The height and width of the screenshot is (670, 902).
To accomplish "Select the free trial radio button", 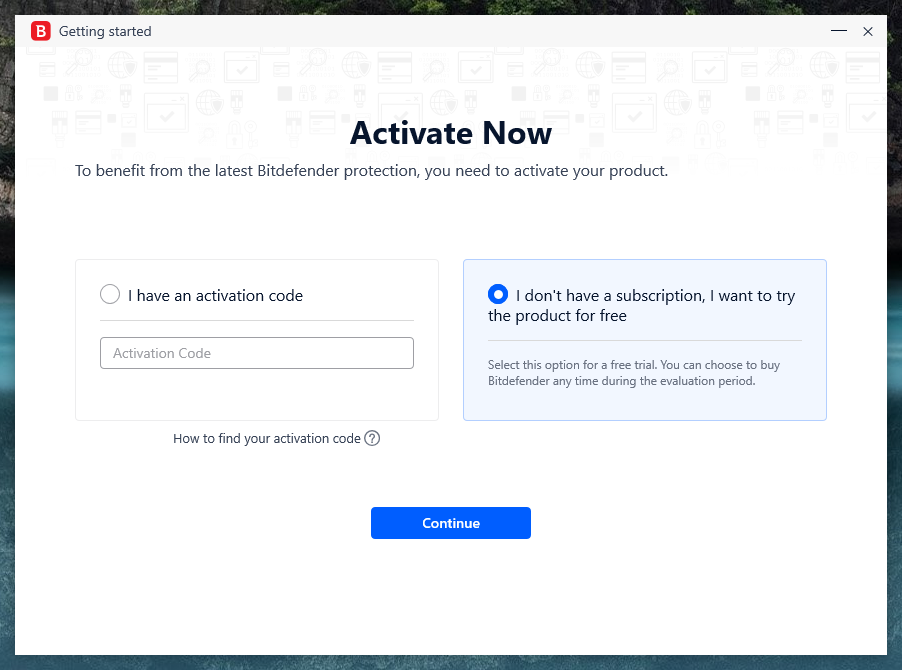I will [498, 295].
